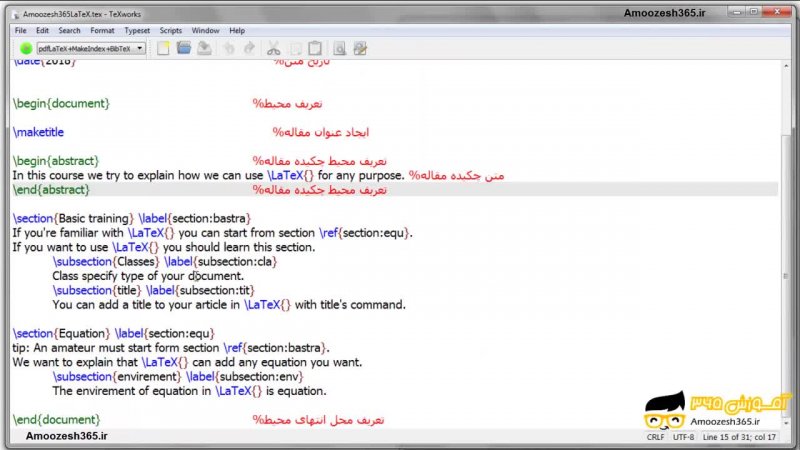Open the pdfLaTeX+MakeIndex+BibTeX engine dropdown
The width and height of the screenshot is (800, 450).
[91, 48]
